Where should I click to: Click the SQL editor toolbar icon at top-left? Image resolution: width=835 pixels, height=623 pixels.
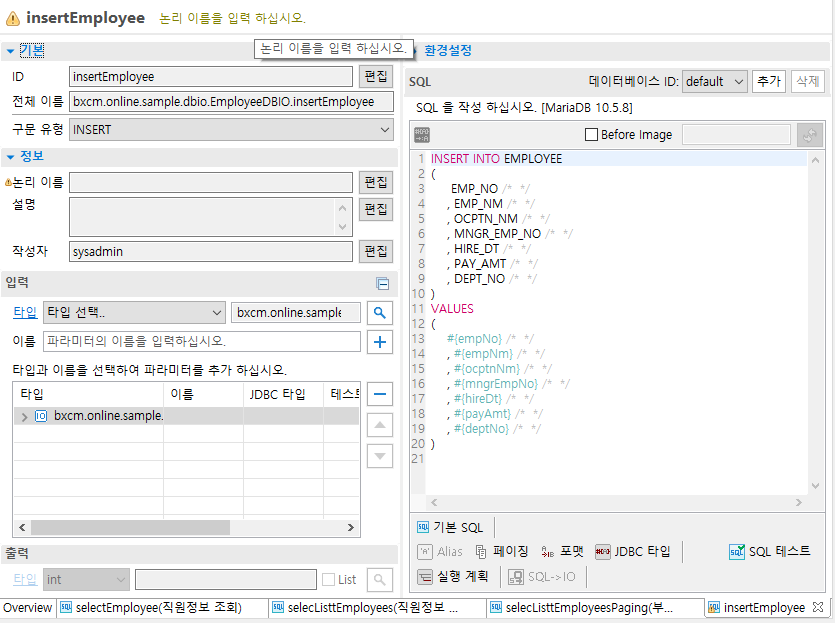(422, 134)
